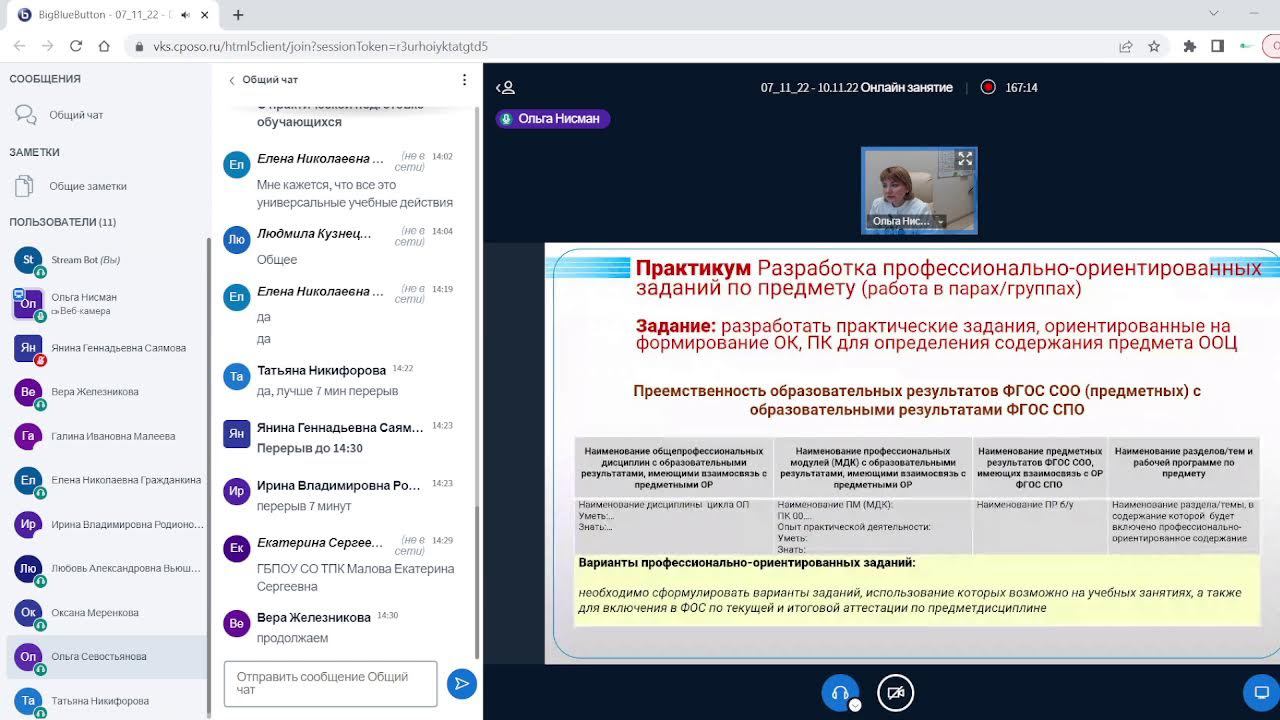The height and width of the screenshot is (720, 1280).
Task: Open the headphones audio button
Action: 840,693
